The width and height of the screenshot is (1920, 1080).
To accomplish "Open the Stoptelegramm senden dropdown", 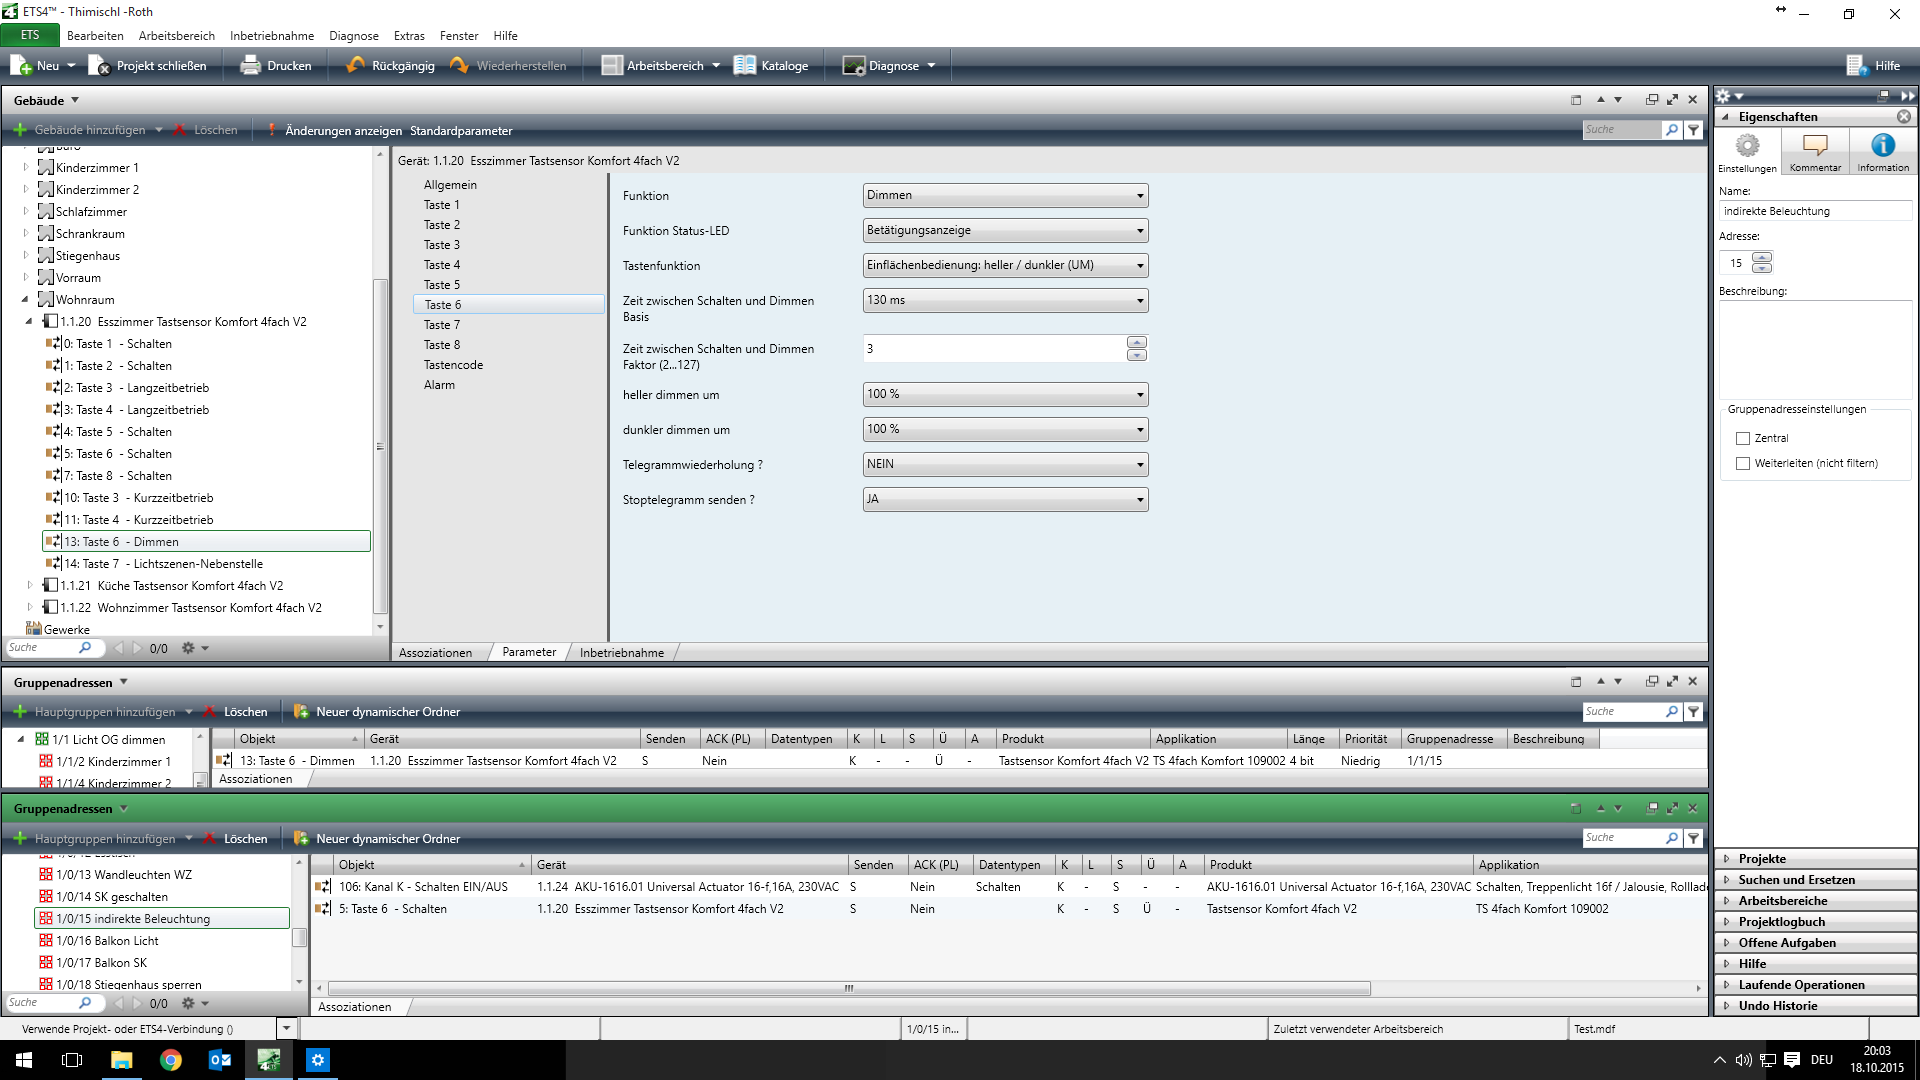I will (x=1005, y=500).
